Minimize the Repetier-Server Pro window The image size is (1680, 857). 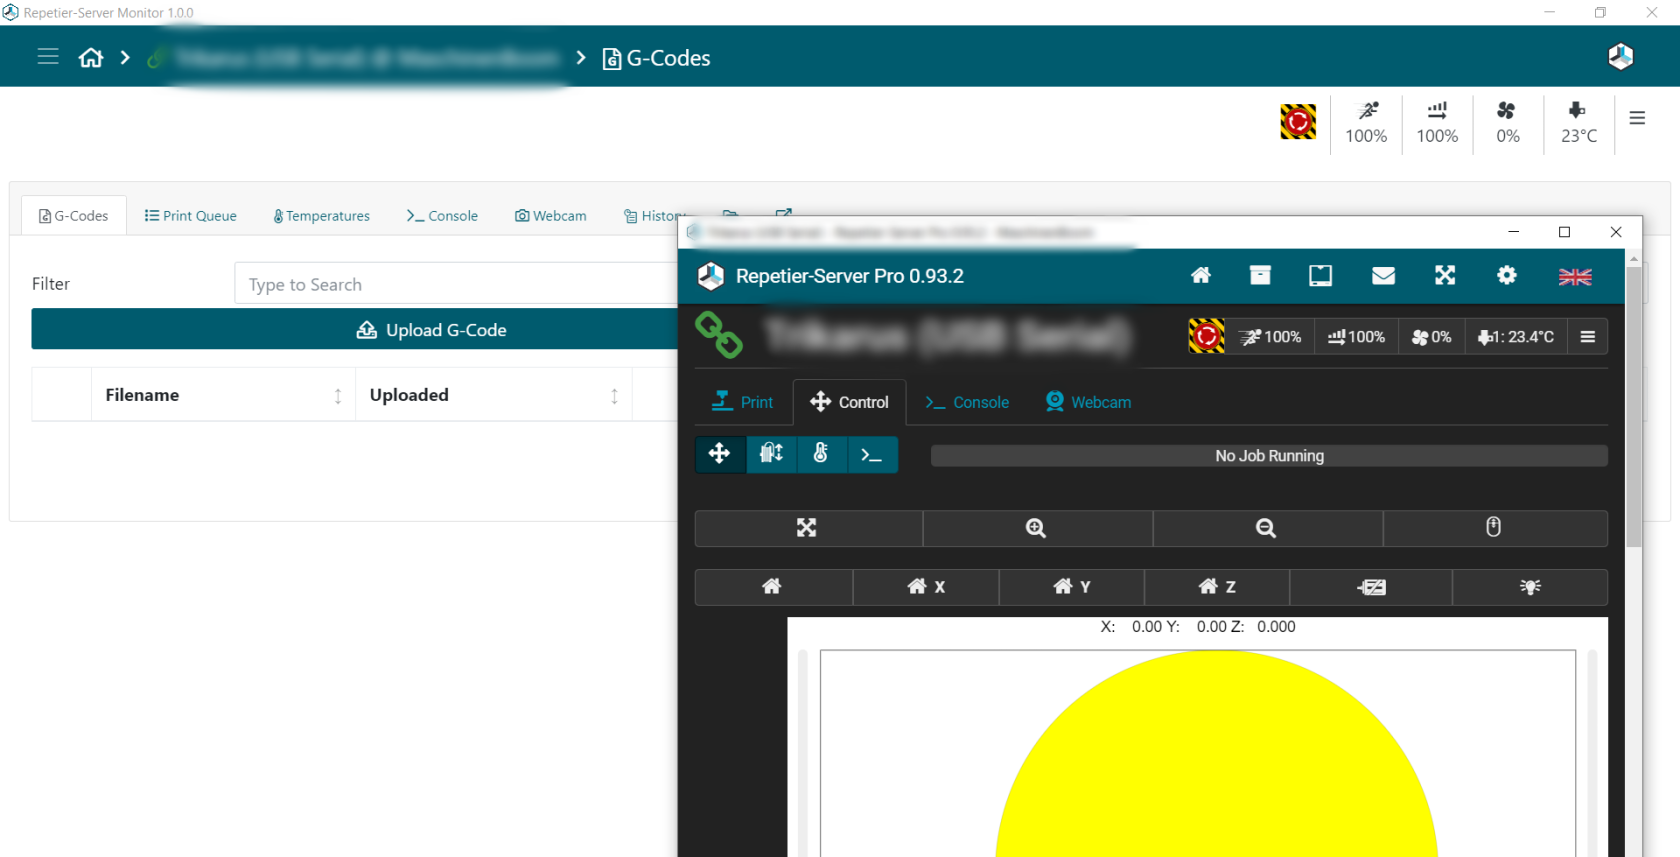pyautogui.click(x=1514, y=232)
